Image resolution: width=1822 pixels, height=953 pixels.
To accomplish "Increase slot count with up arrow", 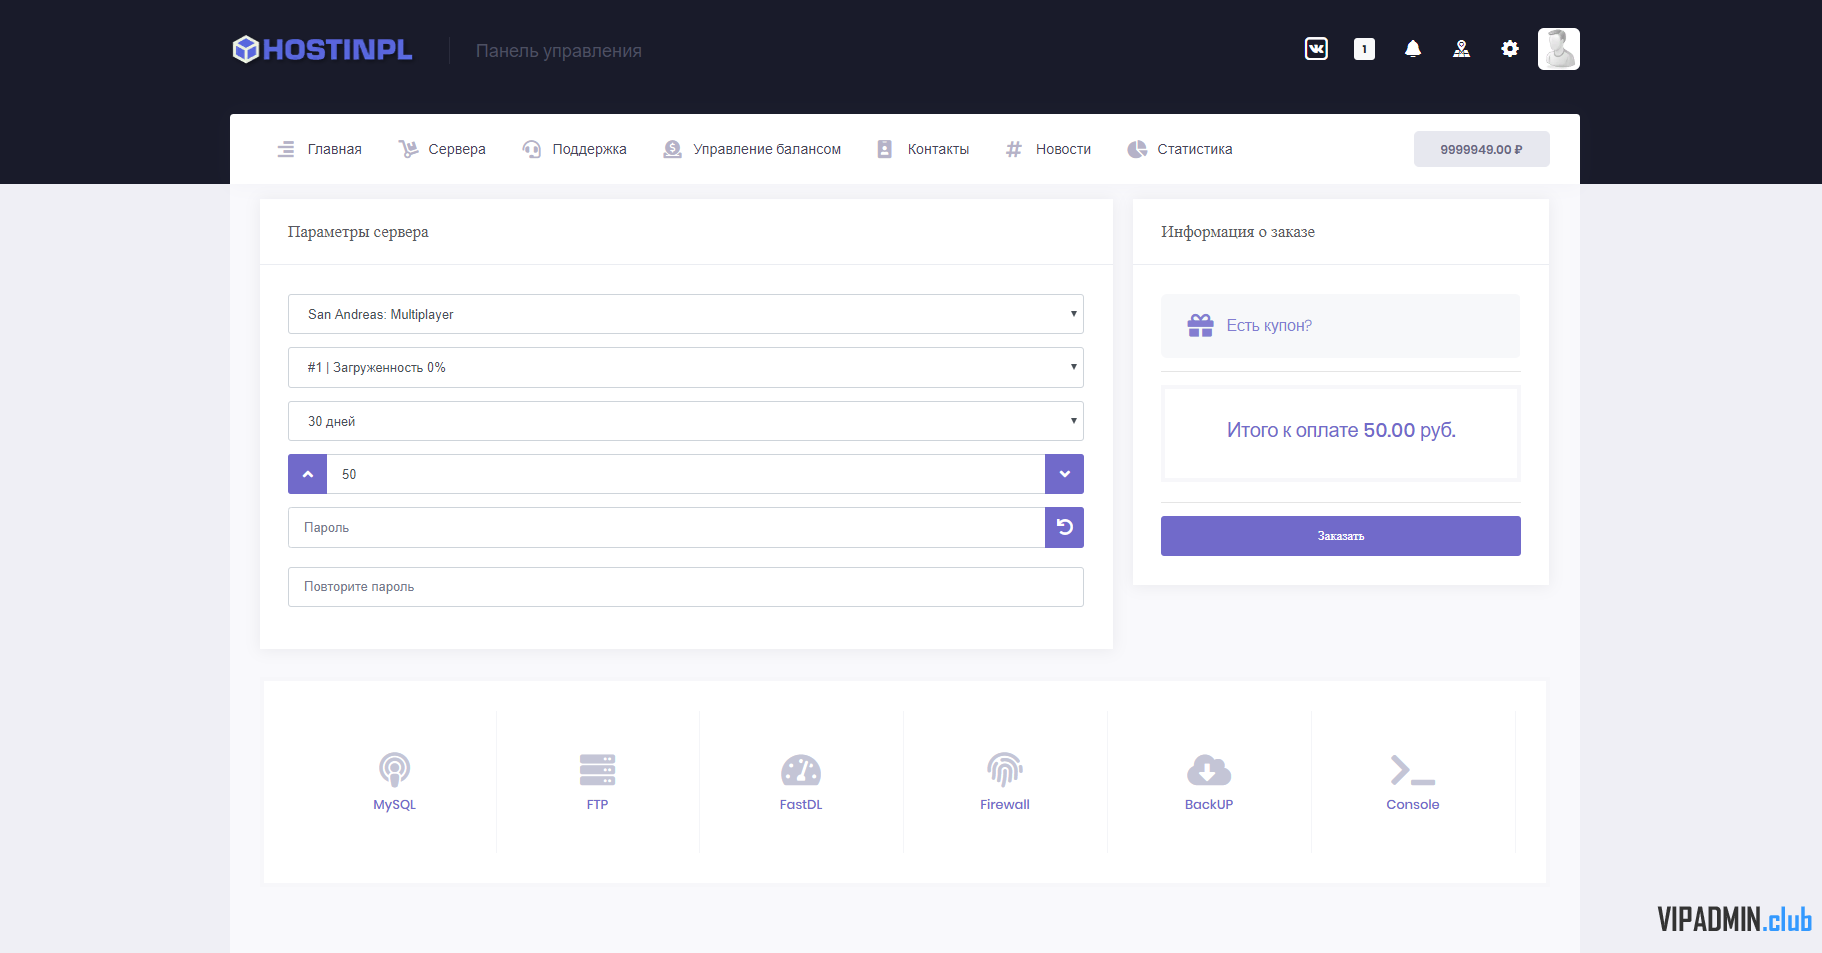I will (308, 474).
